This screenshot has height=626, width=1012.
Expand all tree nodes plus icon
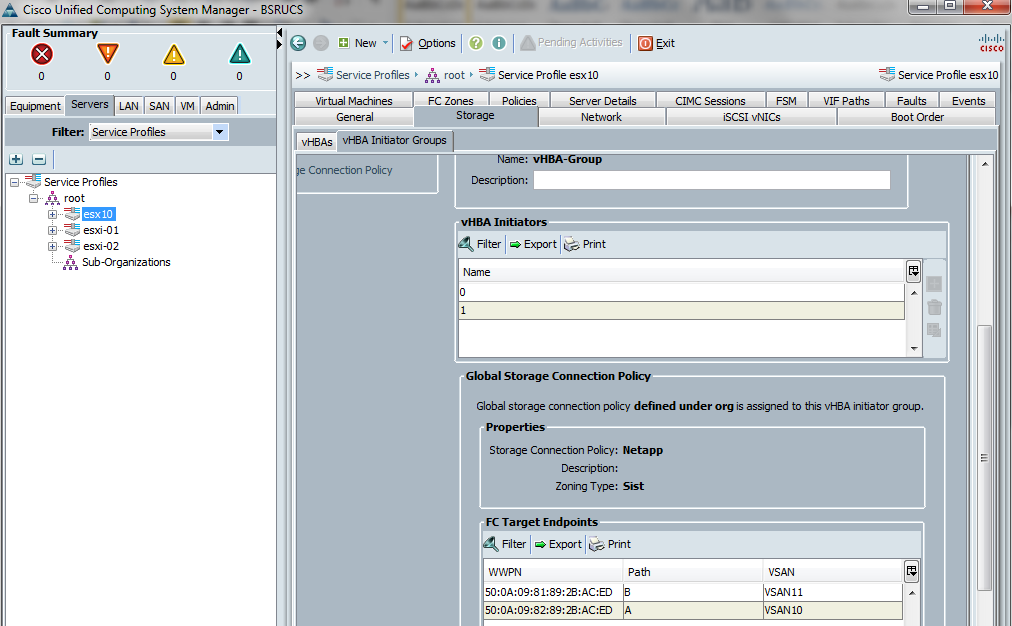pyautogui.click(x=16, y=159)
